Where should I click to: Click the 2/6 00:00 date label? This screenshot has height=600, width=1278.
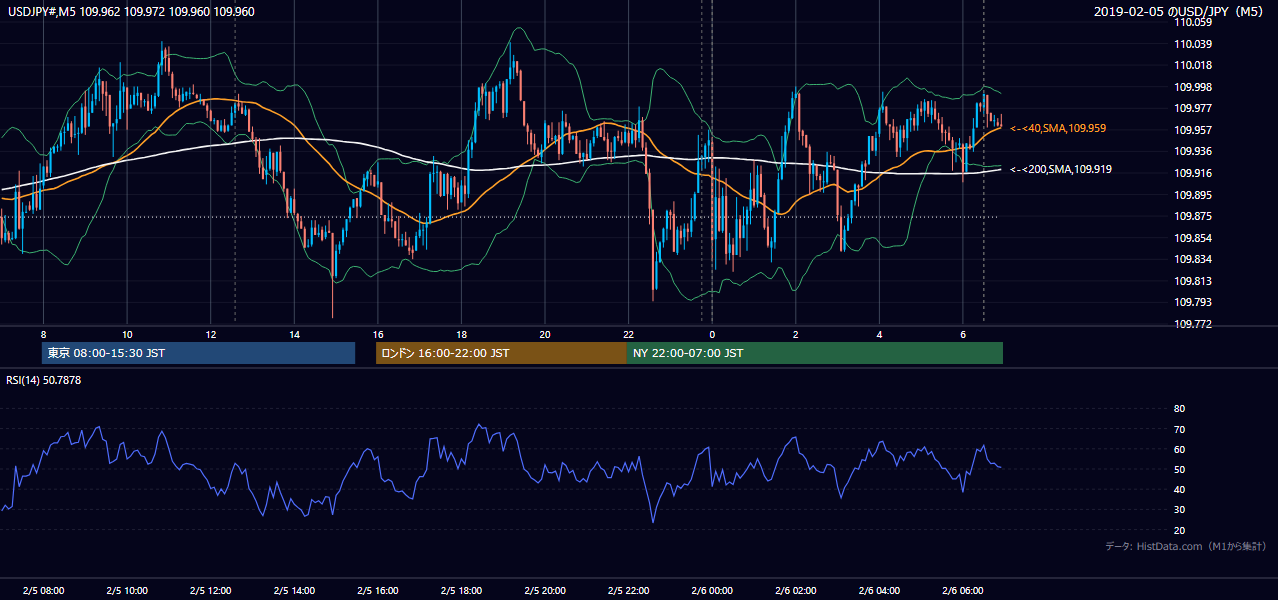tap(712, 590)
